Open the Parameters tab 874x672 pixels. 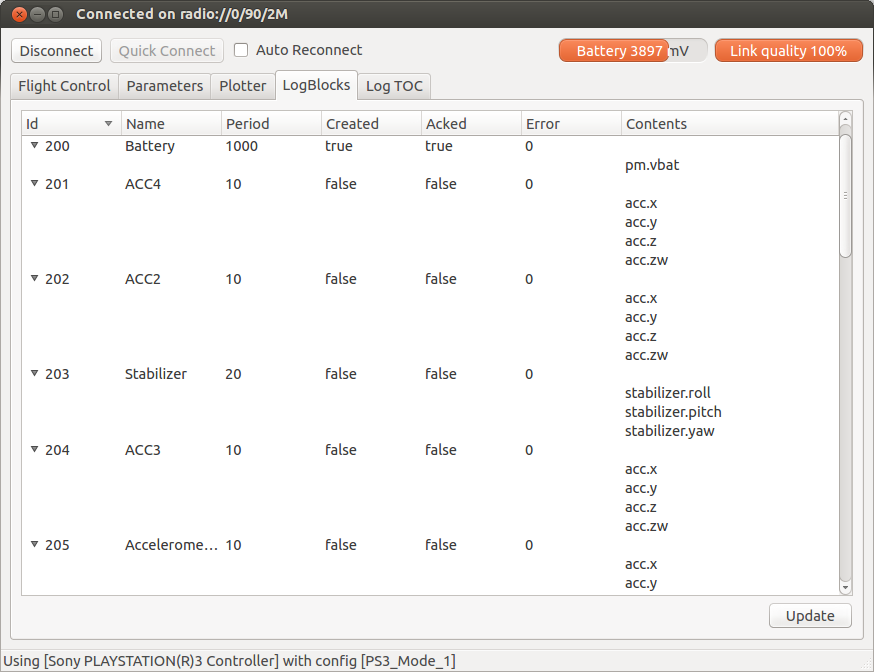tap(164, 86)
